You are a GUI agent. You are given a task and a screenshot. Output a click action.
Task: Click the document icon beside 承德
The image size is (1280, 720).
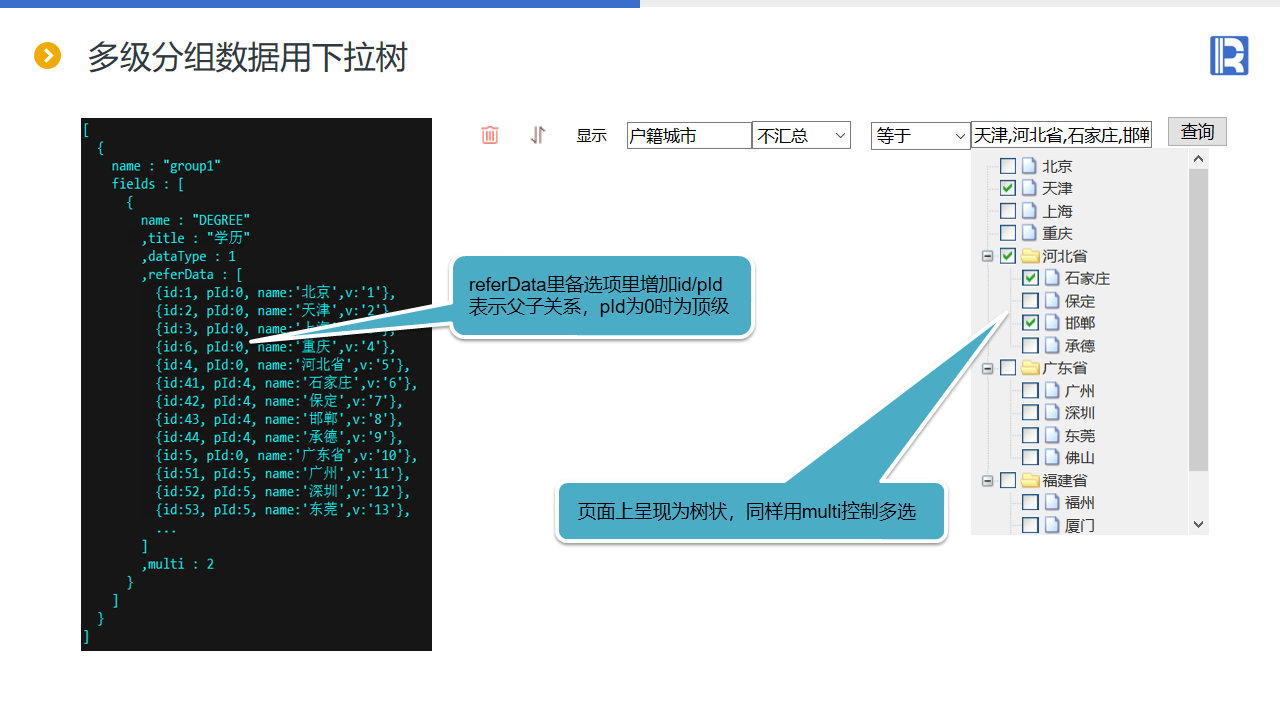point(1051,346)
